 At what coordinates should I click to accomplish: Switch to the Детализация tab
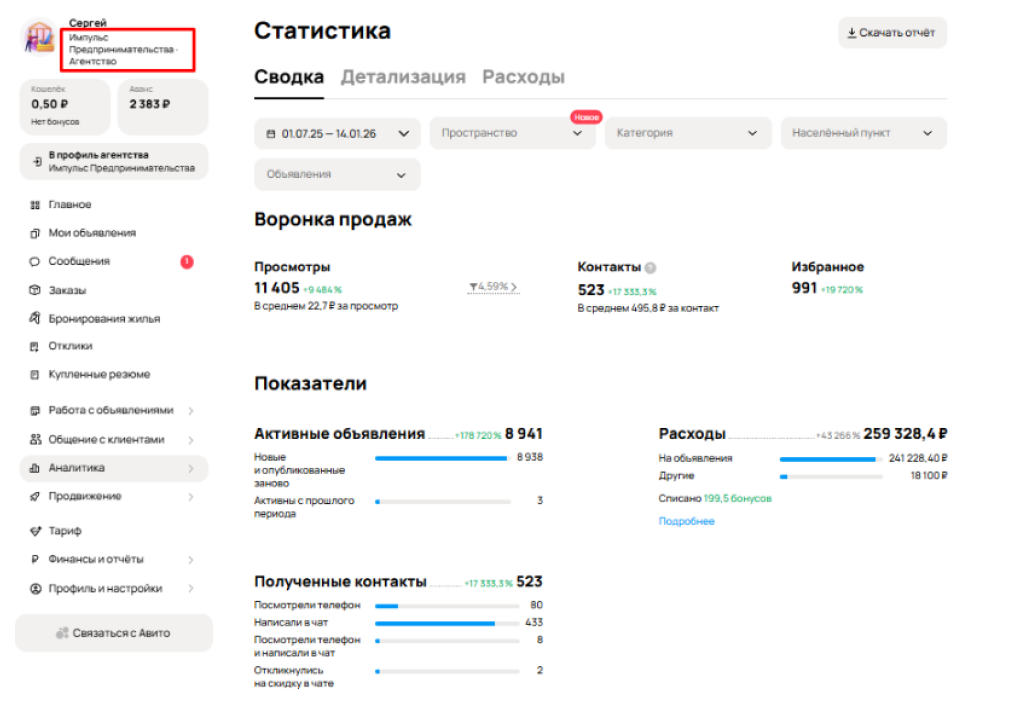point(403,77)
